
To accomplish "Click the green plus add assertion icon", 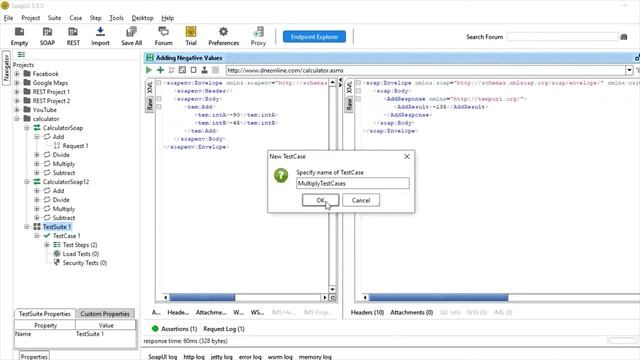I will pyautogui.click(x=160, y=70).
